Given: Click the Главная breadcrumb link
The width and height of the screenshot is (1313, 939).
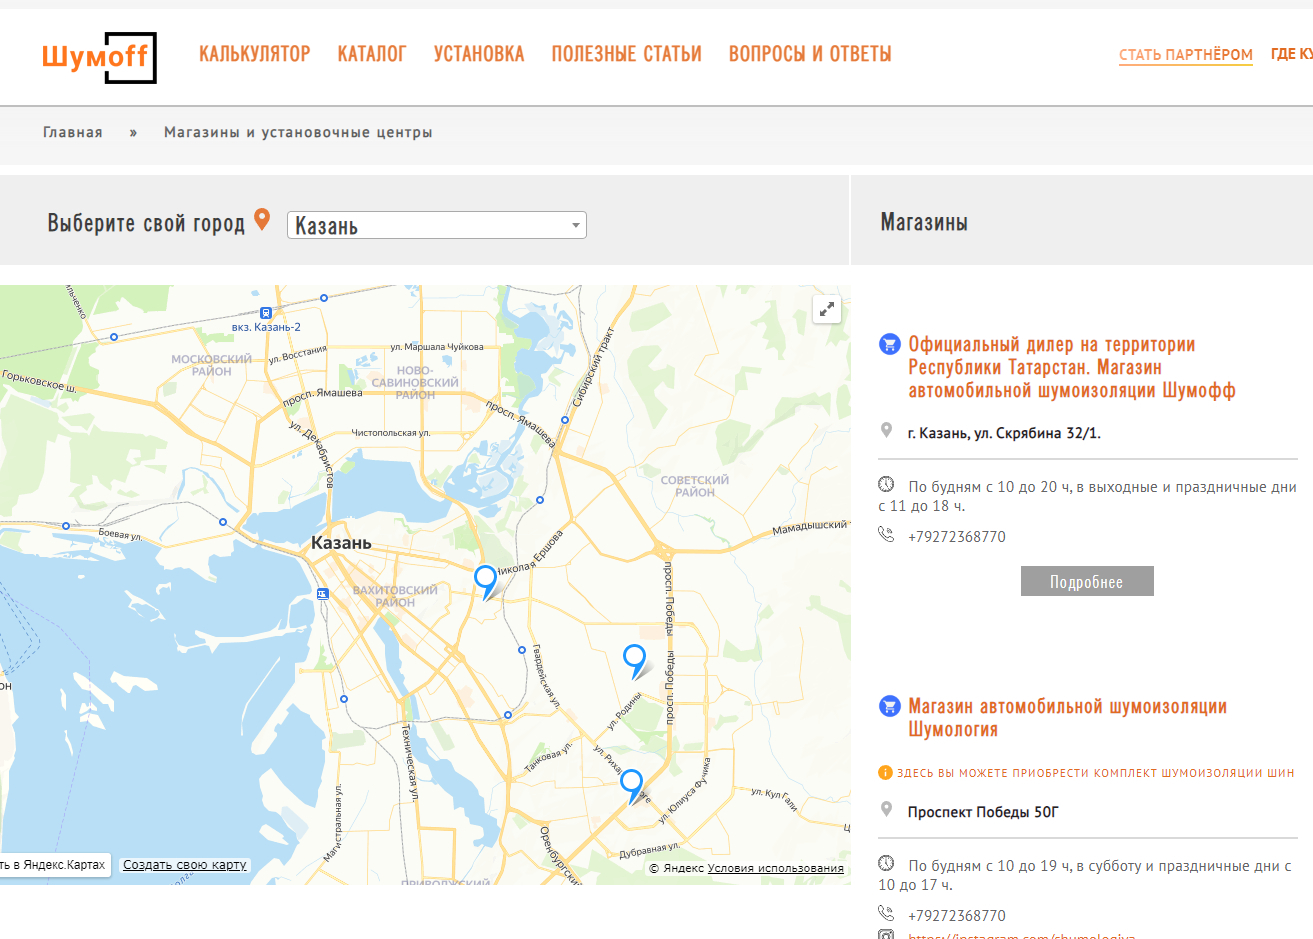Looking at the screenshot, I should 73,133.
